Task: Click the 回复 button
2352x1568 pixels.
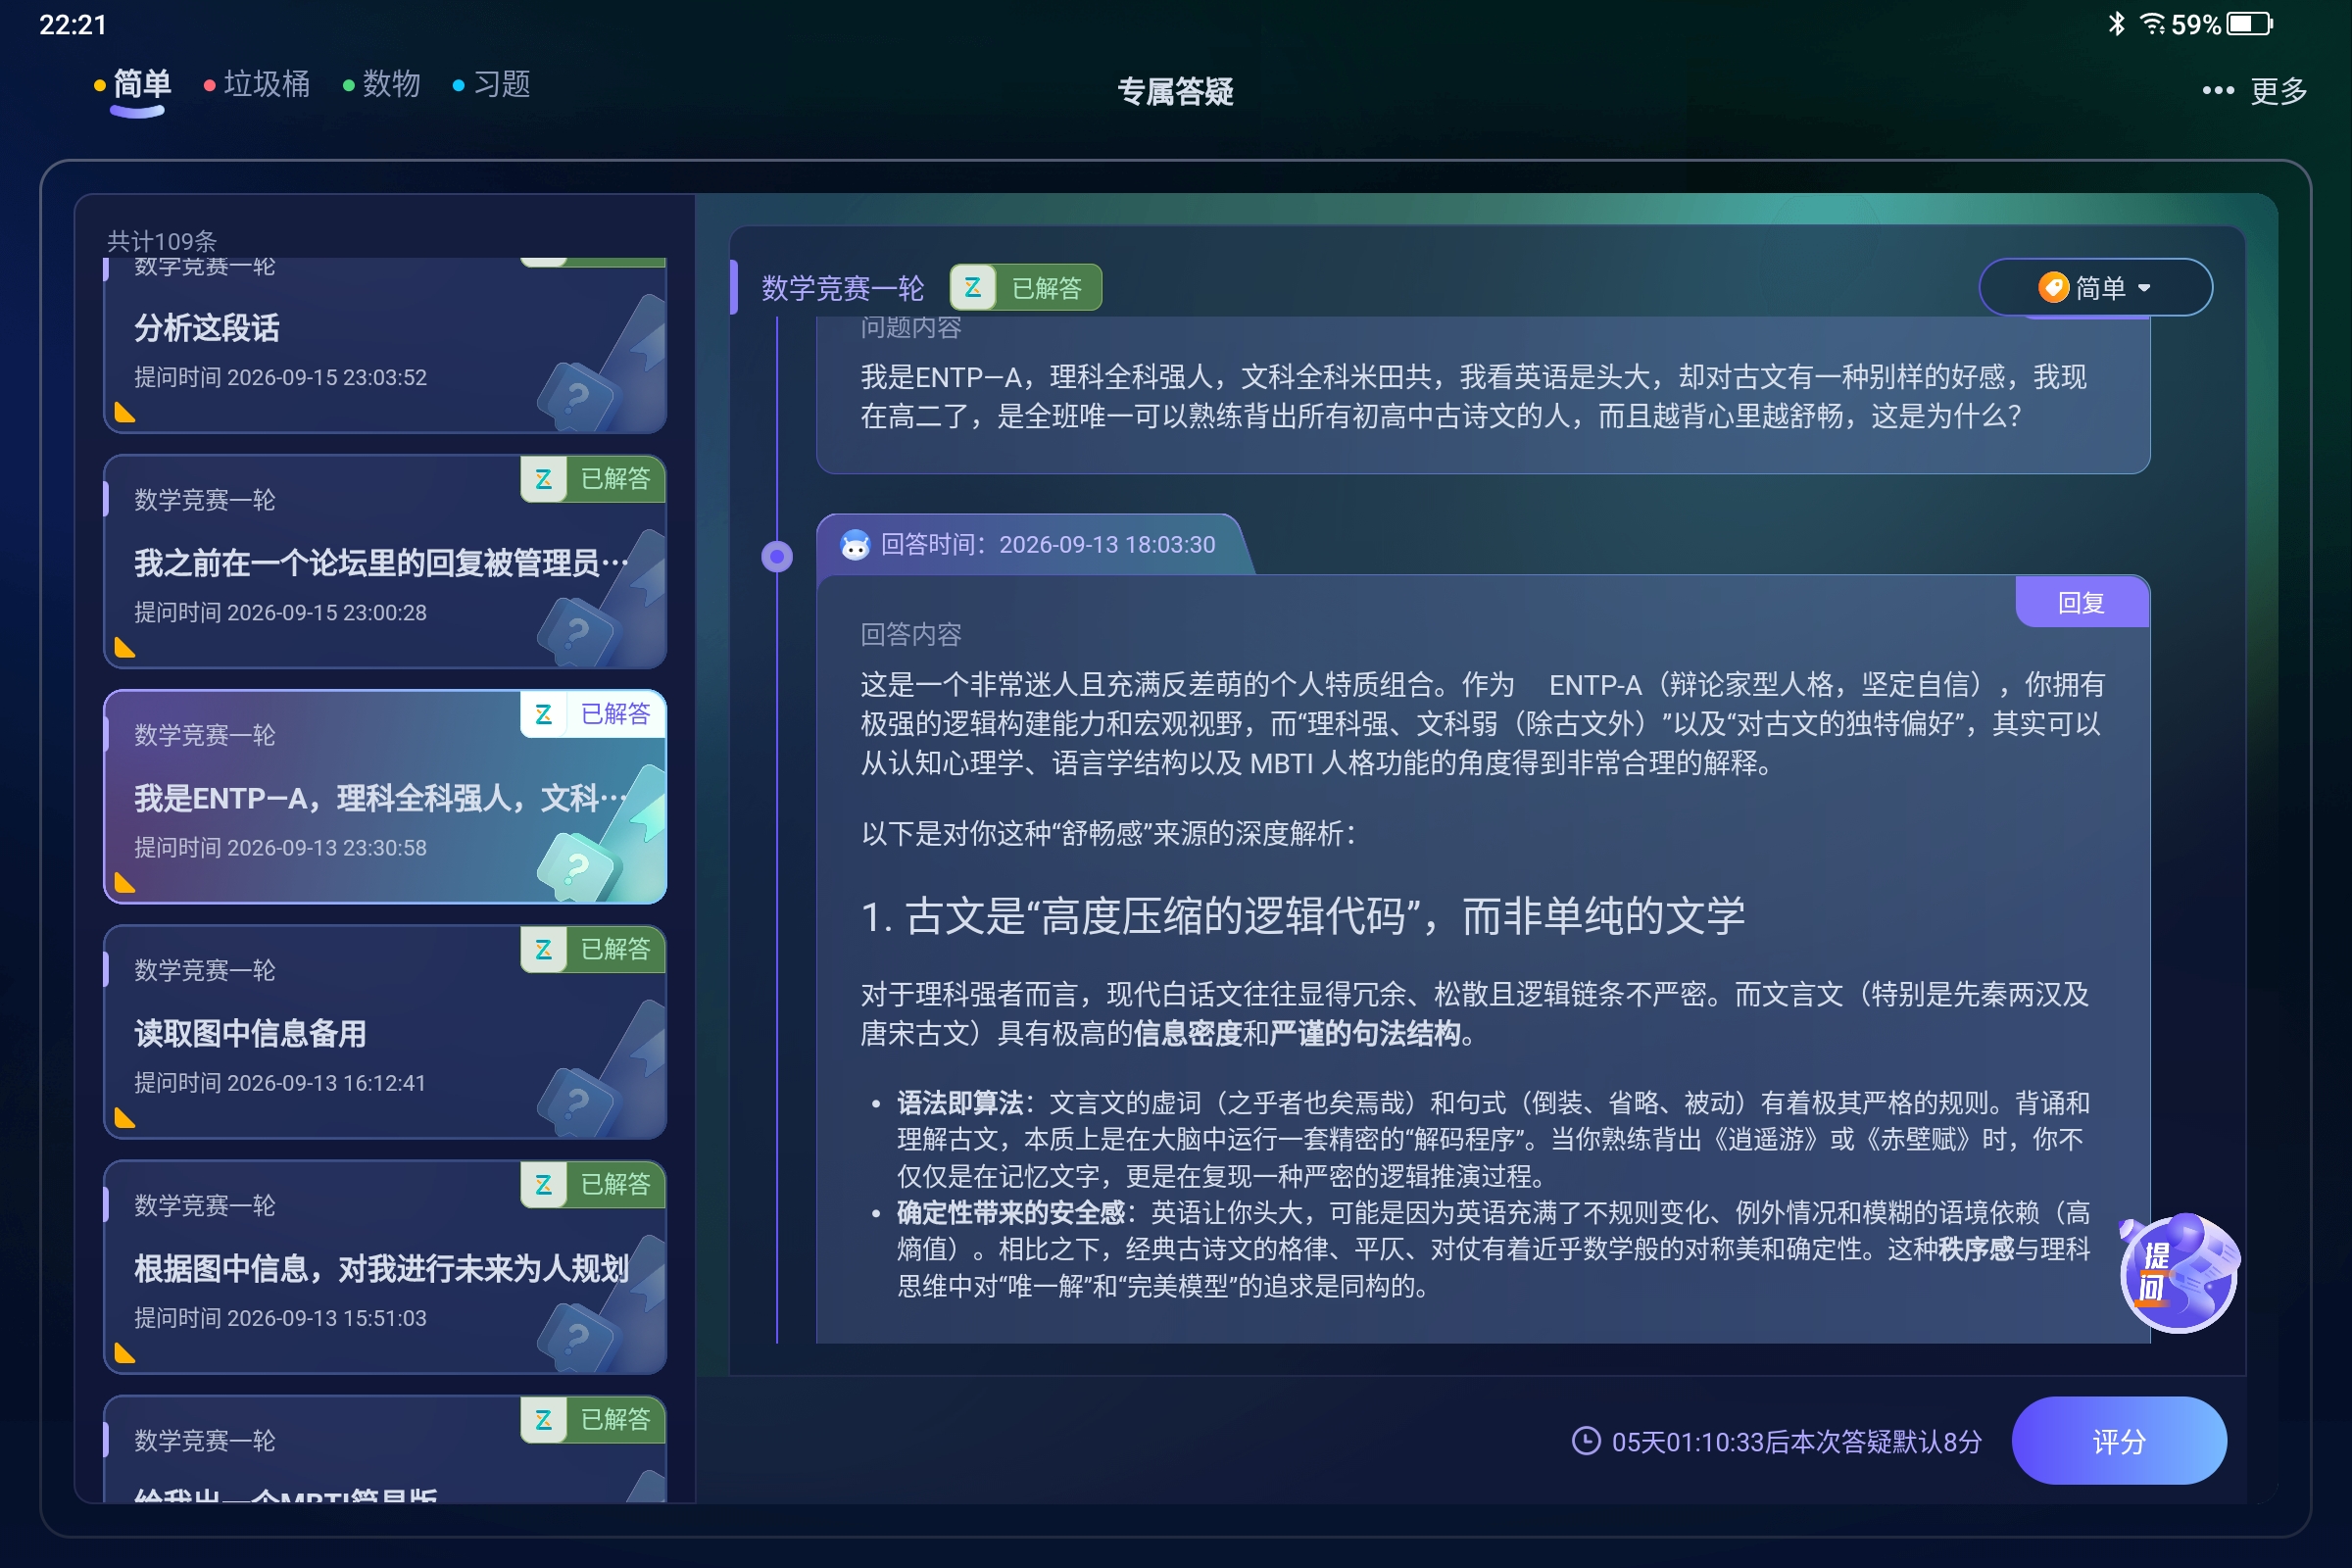Action: [x=2081, y=602]
